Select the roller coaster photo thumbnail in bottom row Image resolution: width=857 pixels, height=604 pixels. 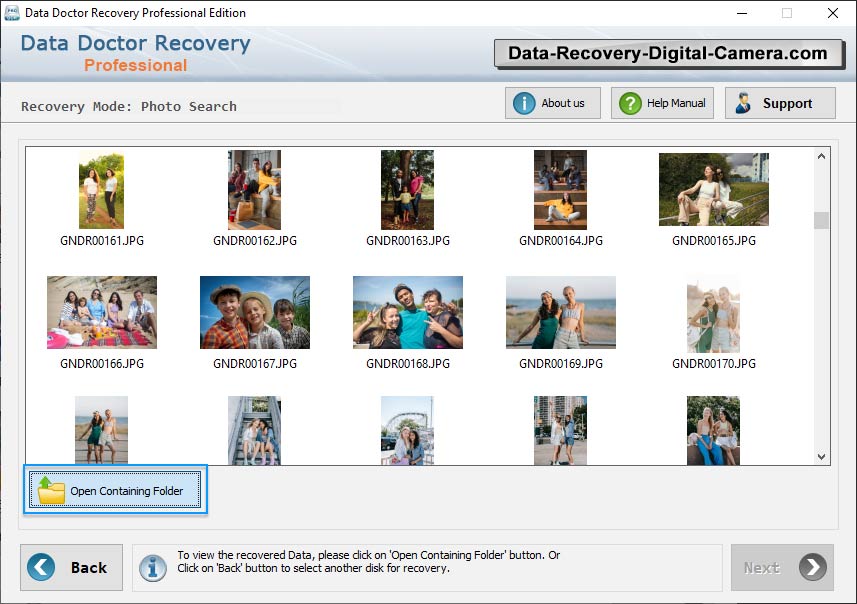tap(408, 430)
